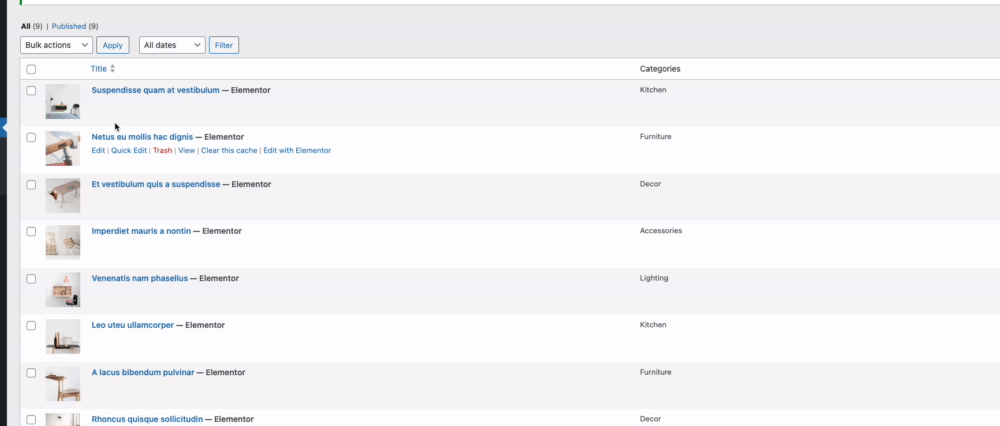Tick the select-all checkbox in header row
This screenshot has width=1000, height=426.
pos(31,70)
